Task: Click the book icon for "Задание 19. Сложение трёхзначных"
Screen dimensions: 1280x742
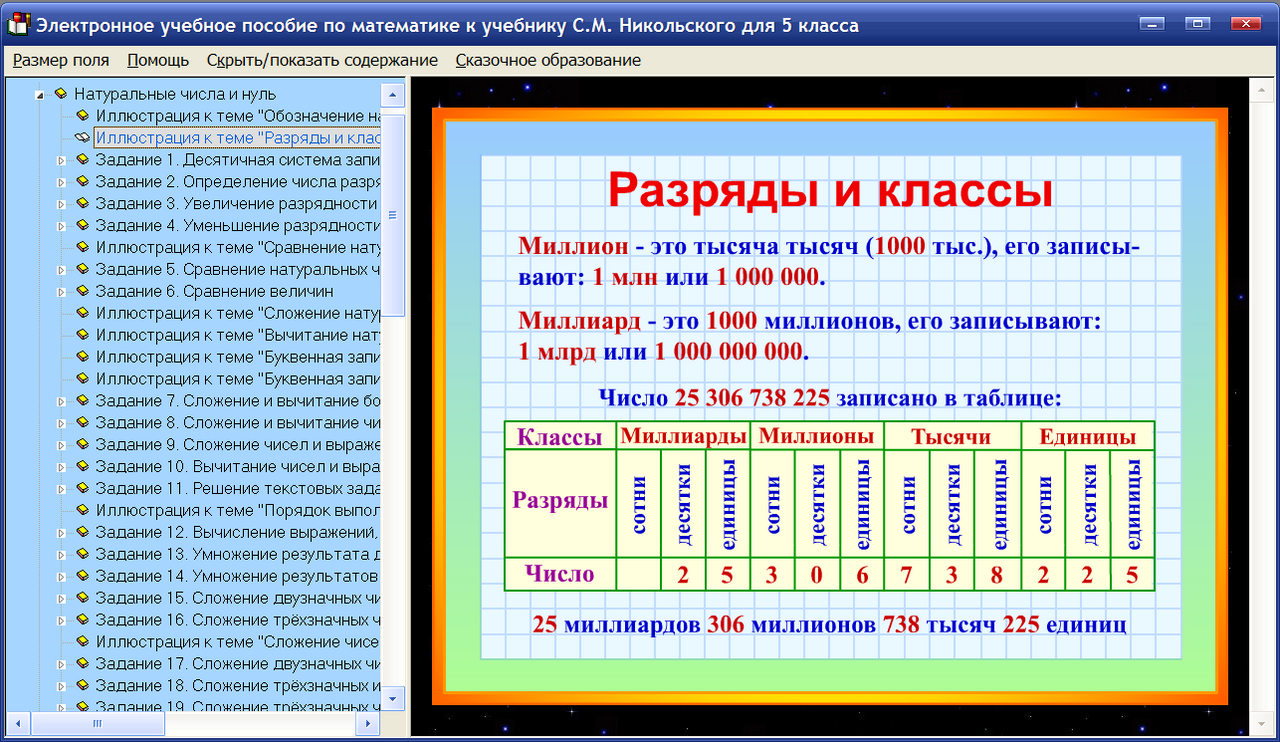Action: 83,705
